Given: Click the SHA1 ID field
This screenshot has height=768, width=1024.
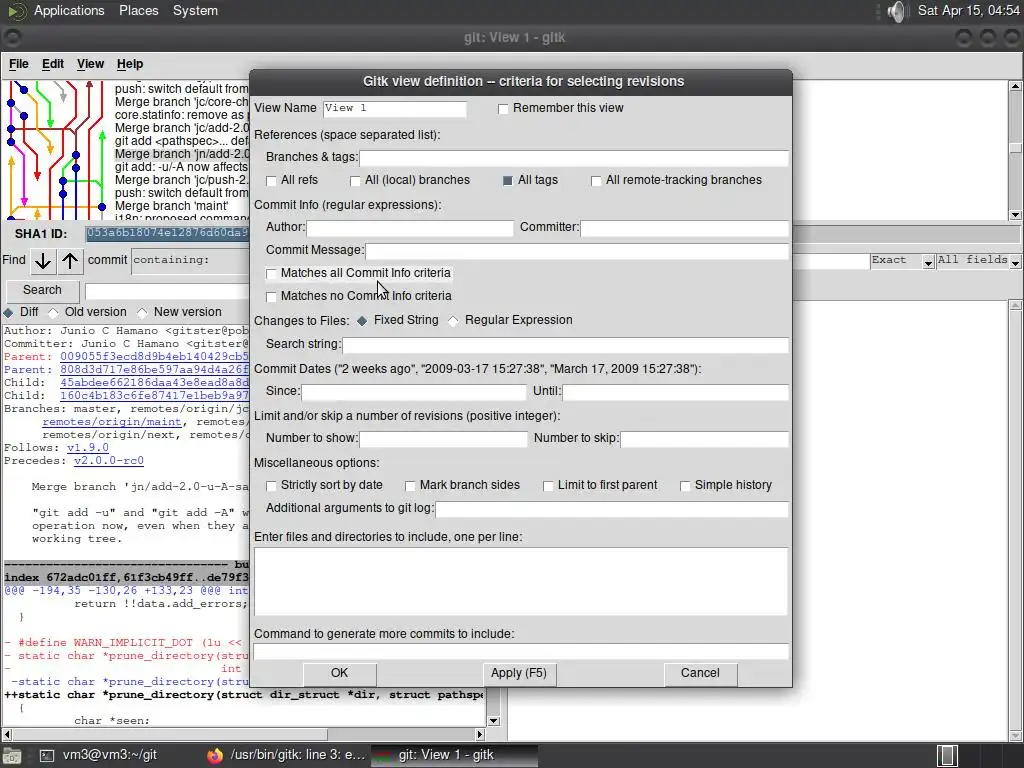Looking at the screenshot, I should pyautogui.click(x=167, y=233).
